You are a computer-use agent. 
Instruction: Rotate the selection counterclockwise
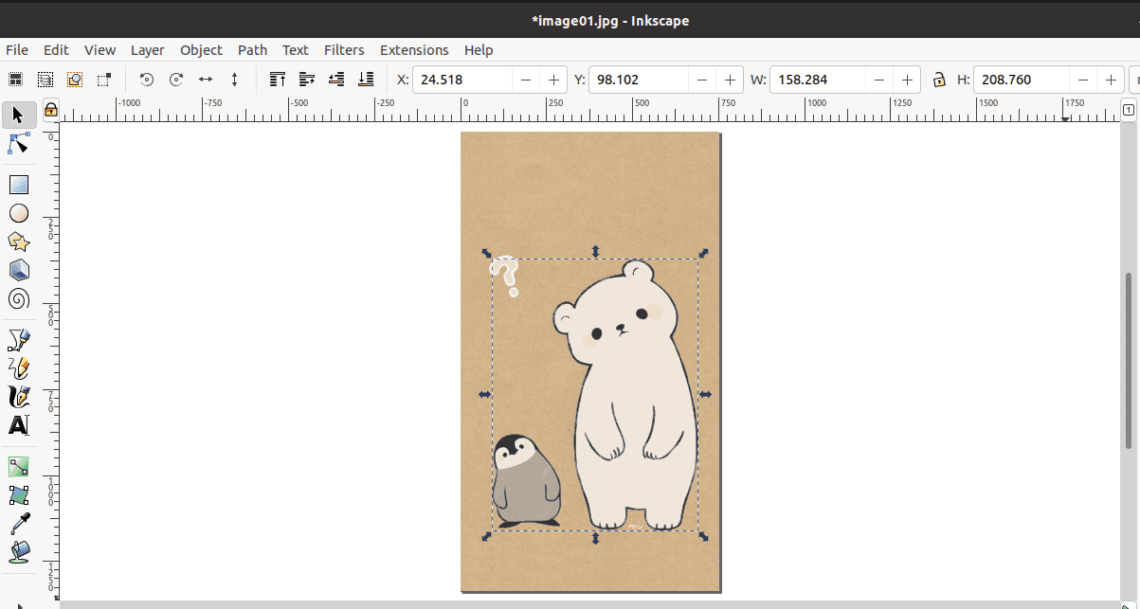(x=146, y=79)
